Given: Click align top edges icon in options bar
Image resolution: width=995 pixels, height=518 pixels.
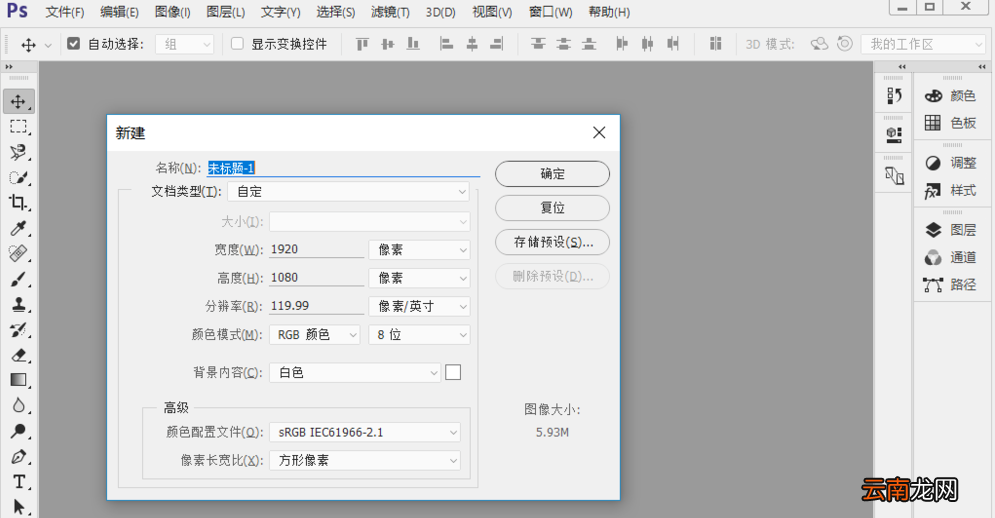Looking at the screenshot, I should click(362, 44).
